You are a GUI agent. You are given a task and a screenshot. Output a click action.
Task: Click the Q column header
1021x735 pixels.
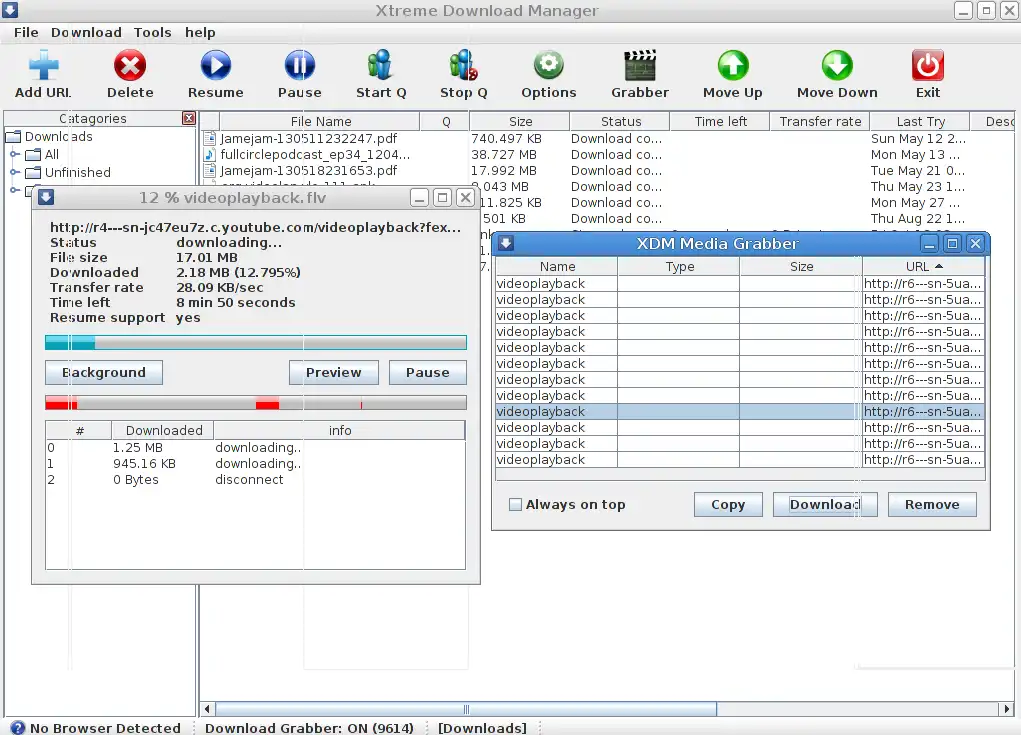coord(445,121)
